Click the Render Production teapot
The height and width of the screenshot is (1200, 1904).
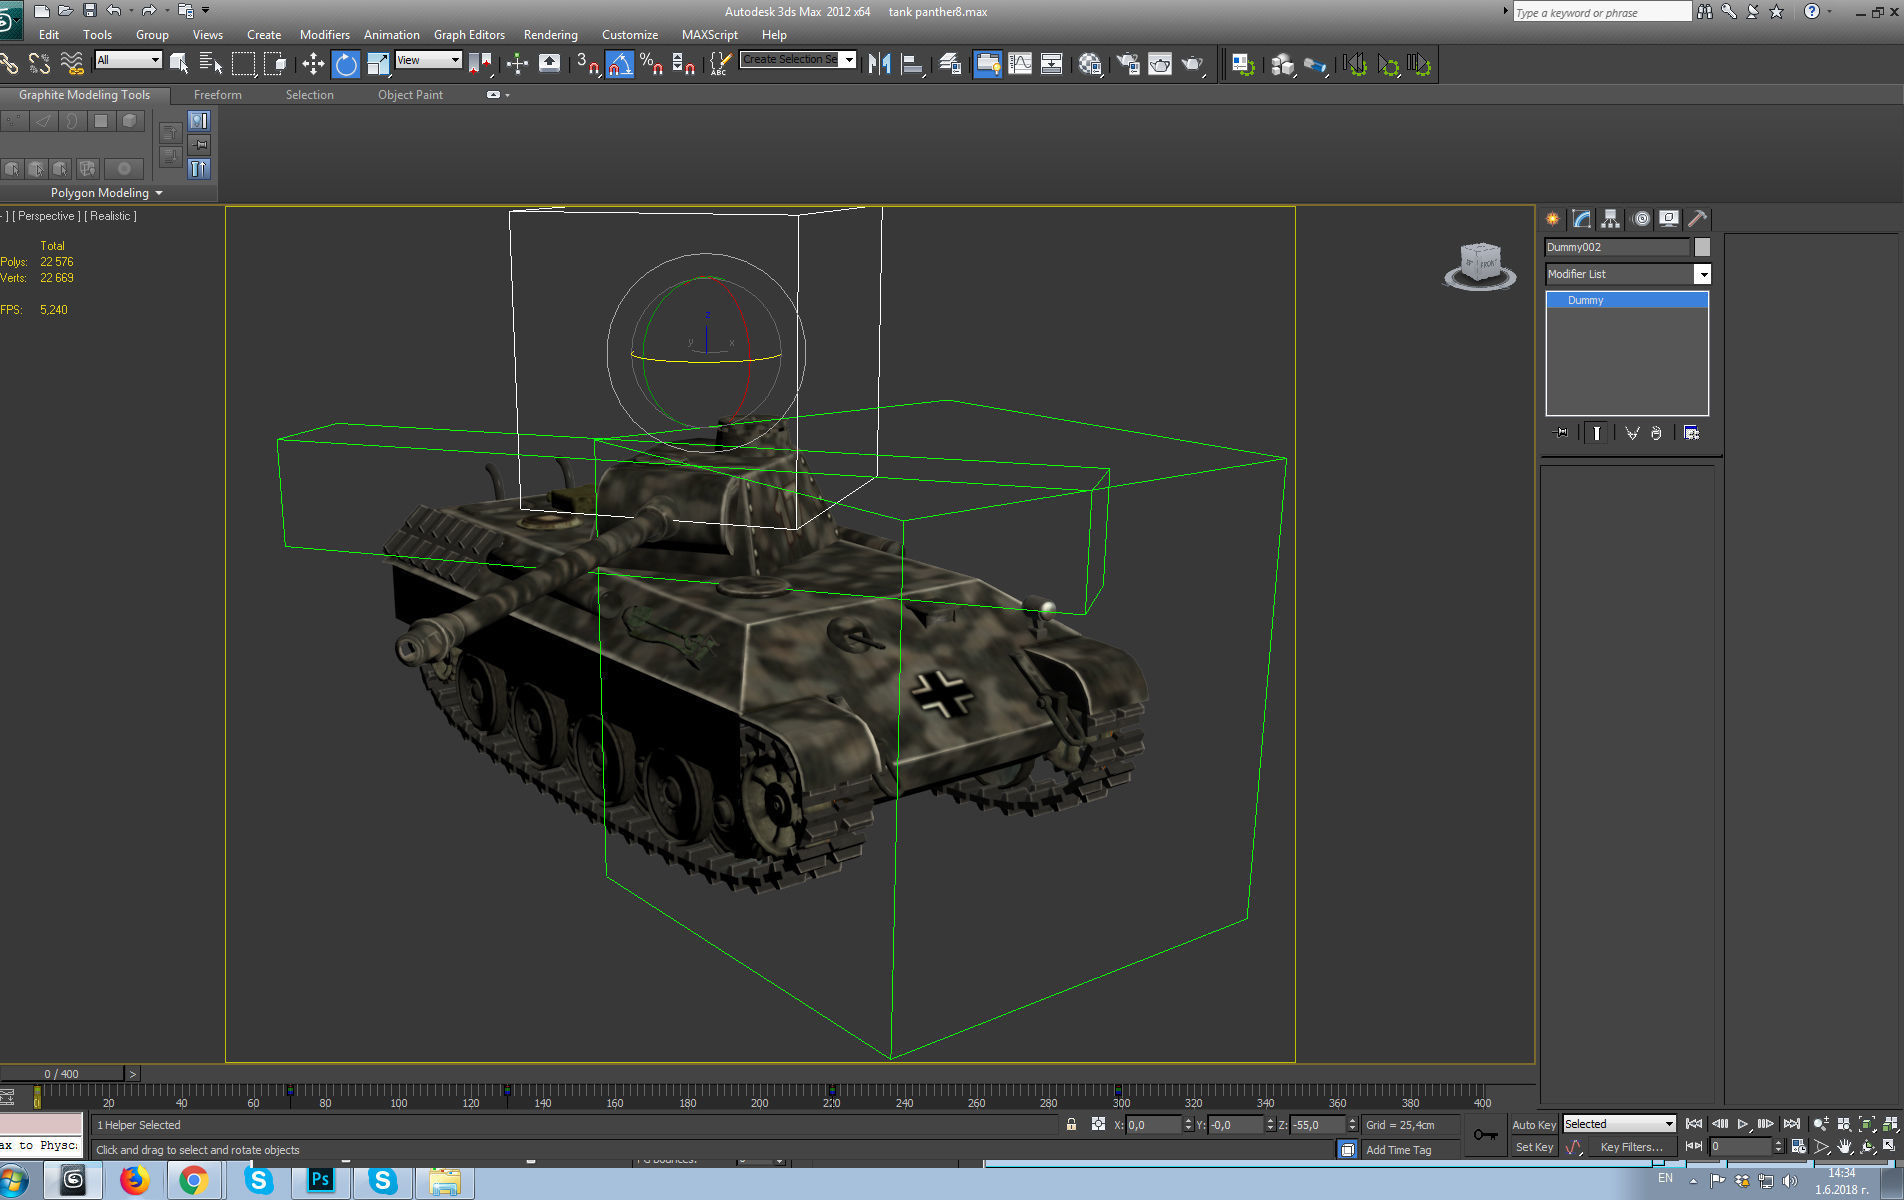[x=1192, y=64]
